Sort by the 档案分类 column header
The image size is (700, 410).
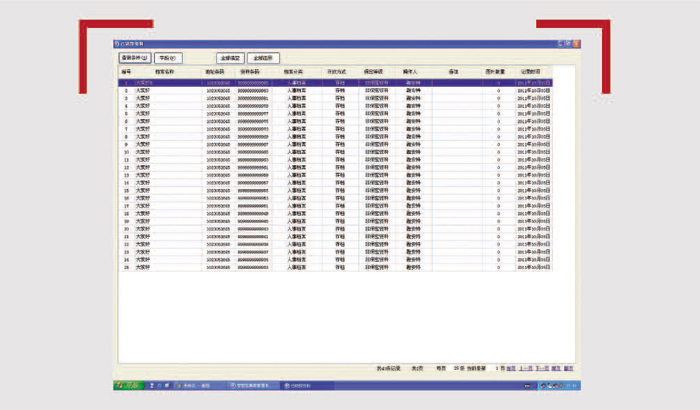[295, 72]
